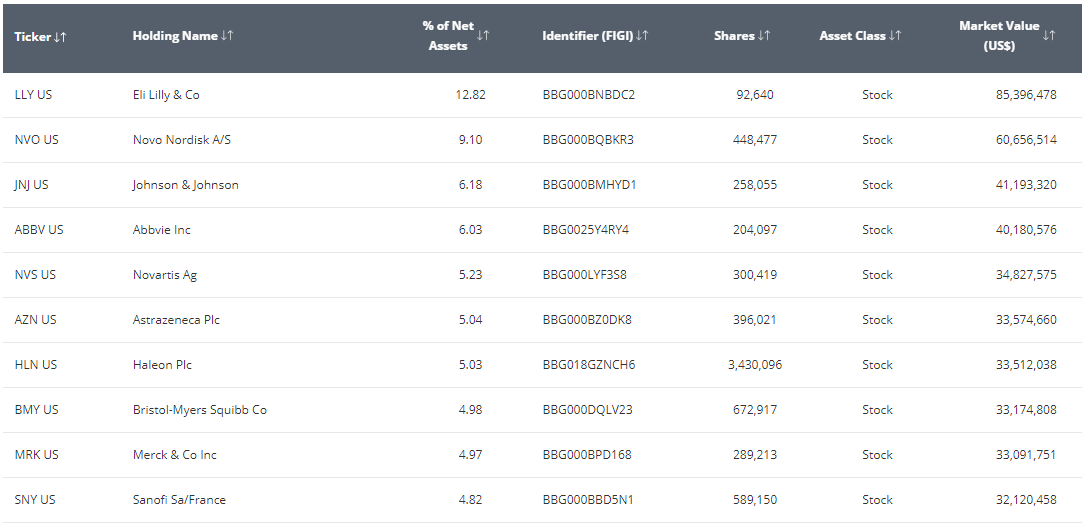Click FIGI identifier BBG000BQBKR3

[588, 139]
